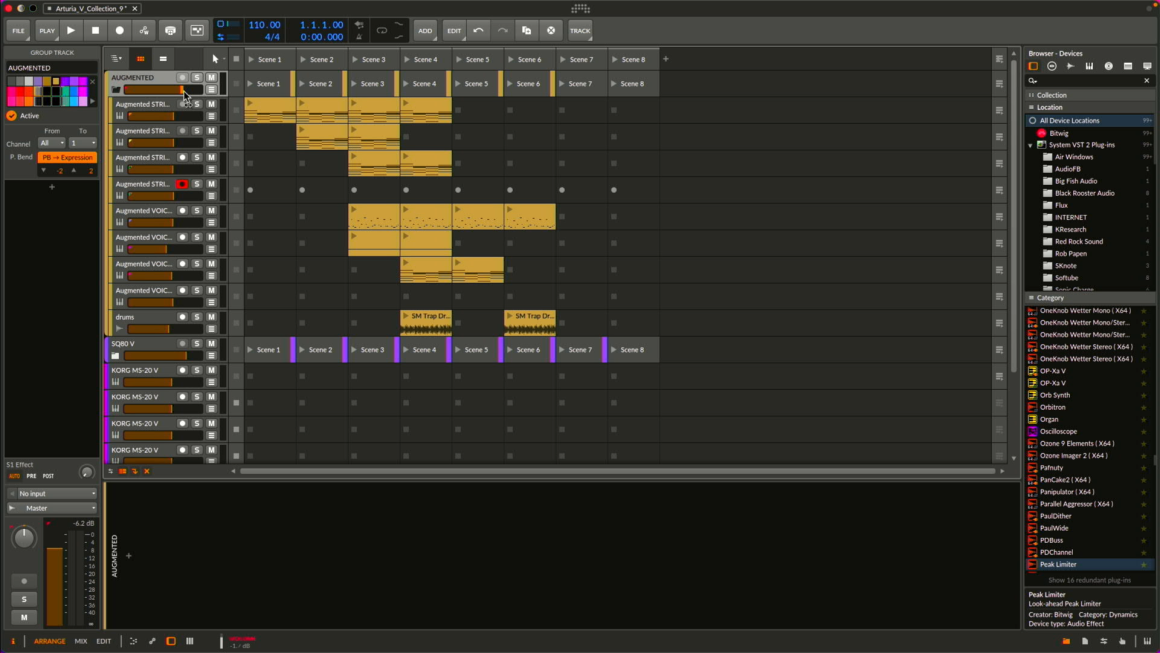
Task: Click the ADD button in toolbar
Action: point(425,31)
